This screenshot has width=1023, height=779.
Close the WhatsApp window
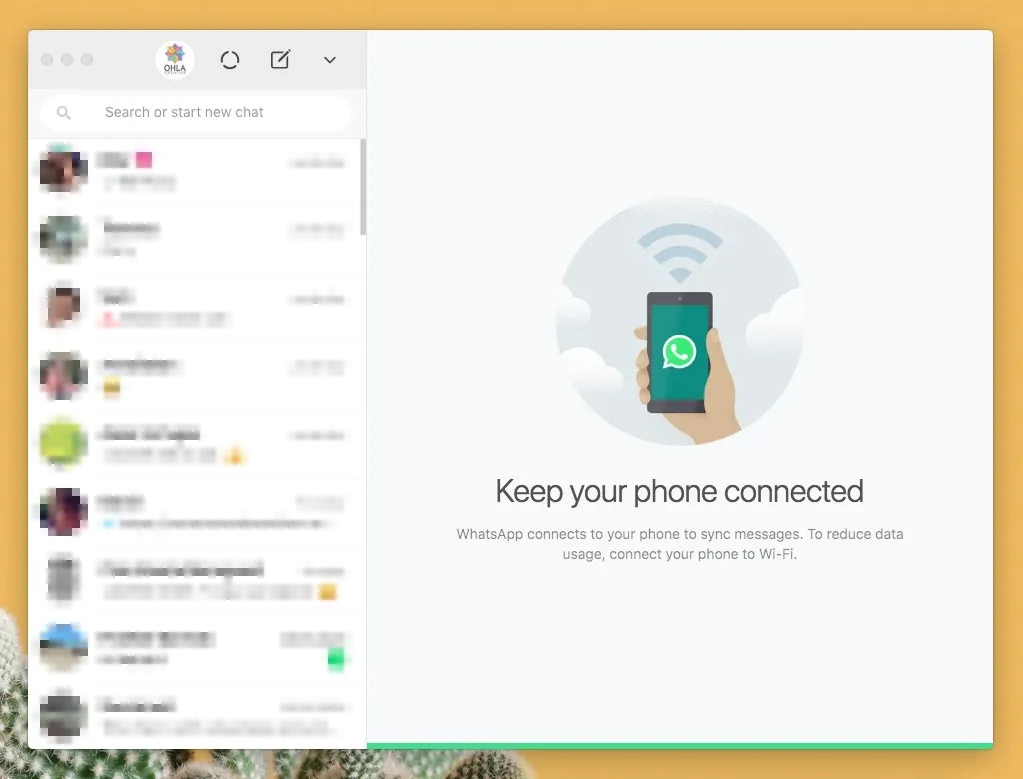coord(47,59)
